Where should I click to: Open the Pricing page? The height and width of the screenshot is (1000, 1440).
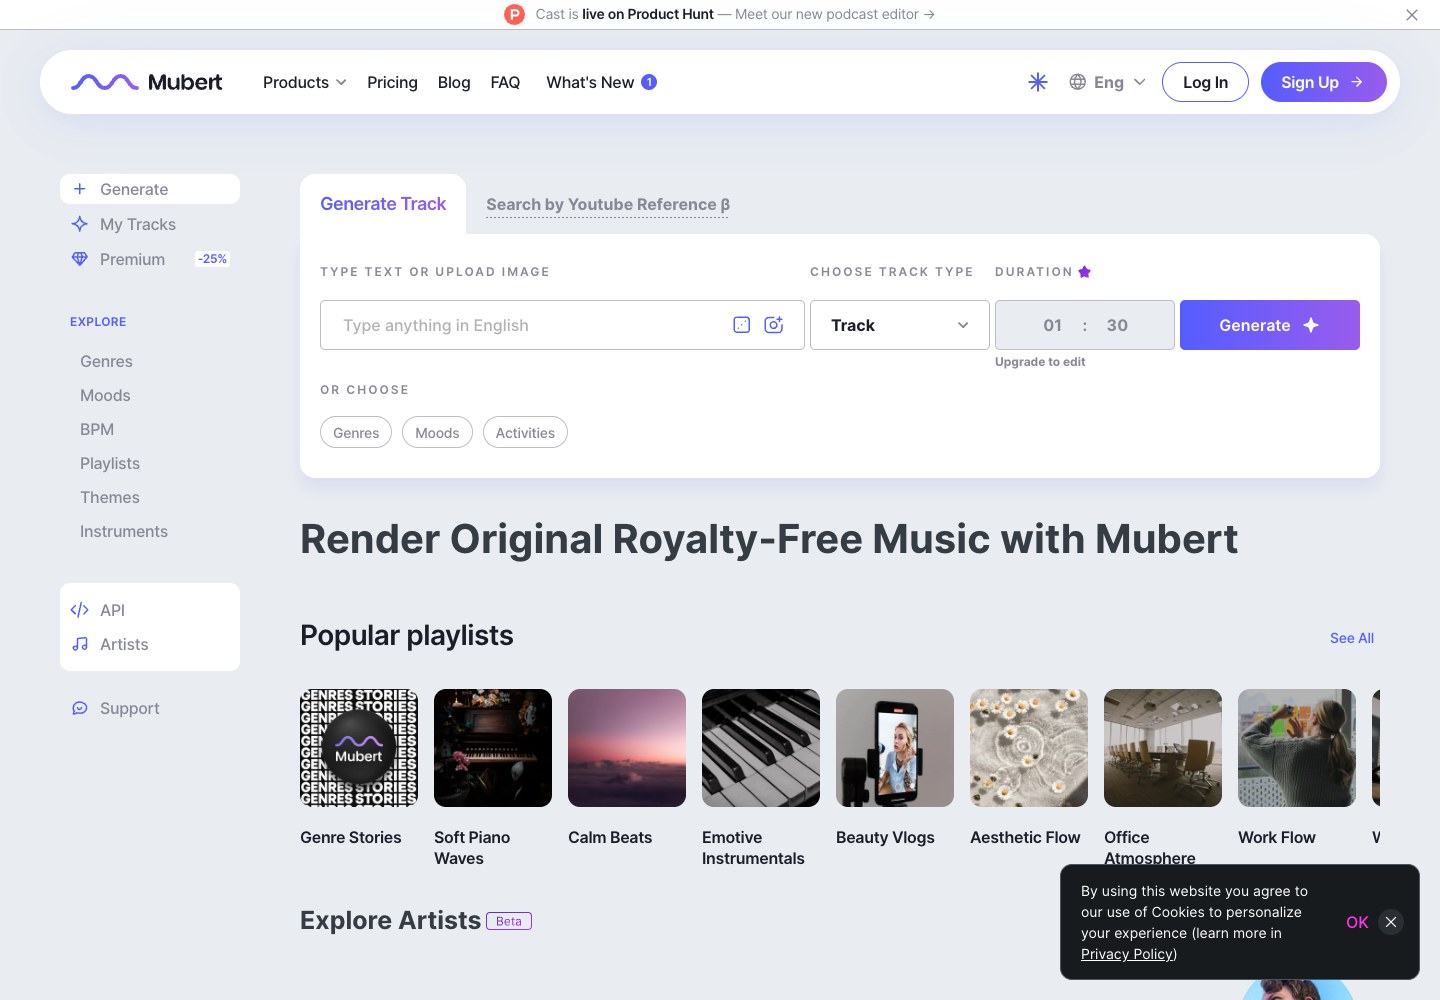click(x=392, y=82)
